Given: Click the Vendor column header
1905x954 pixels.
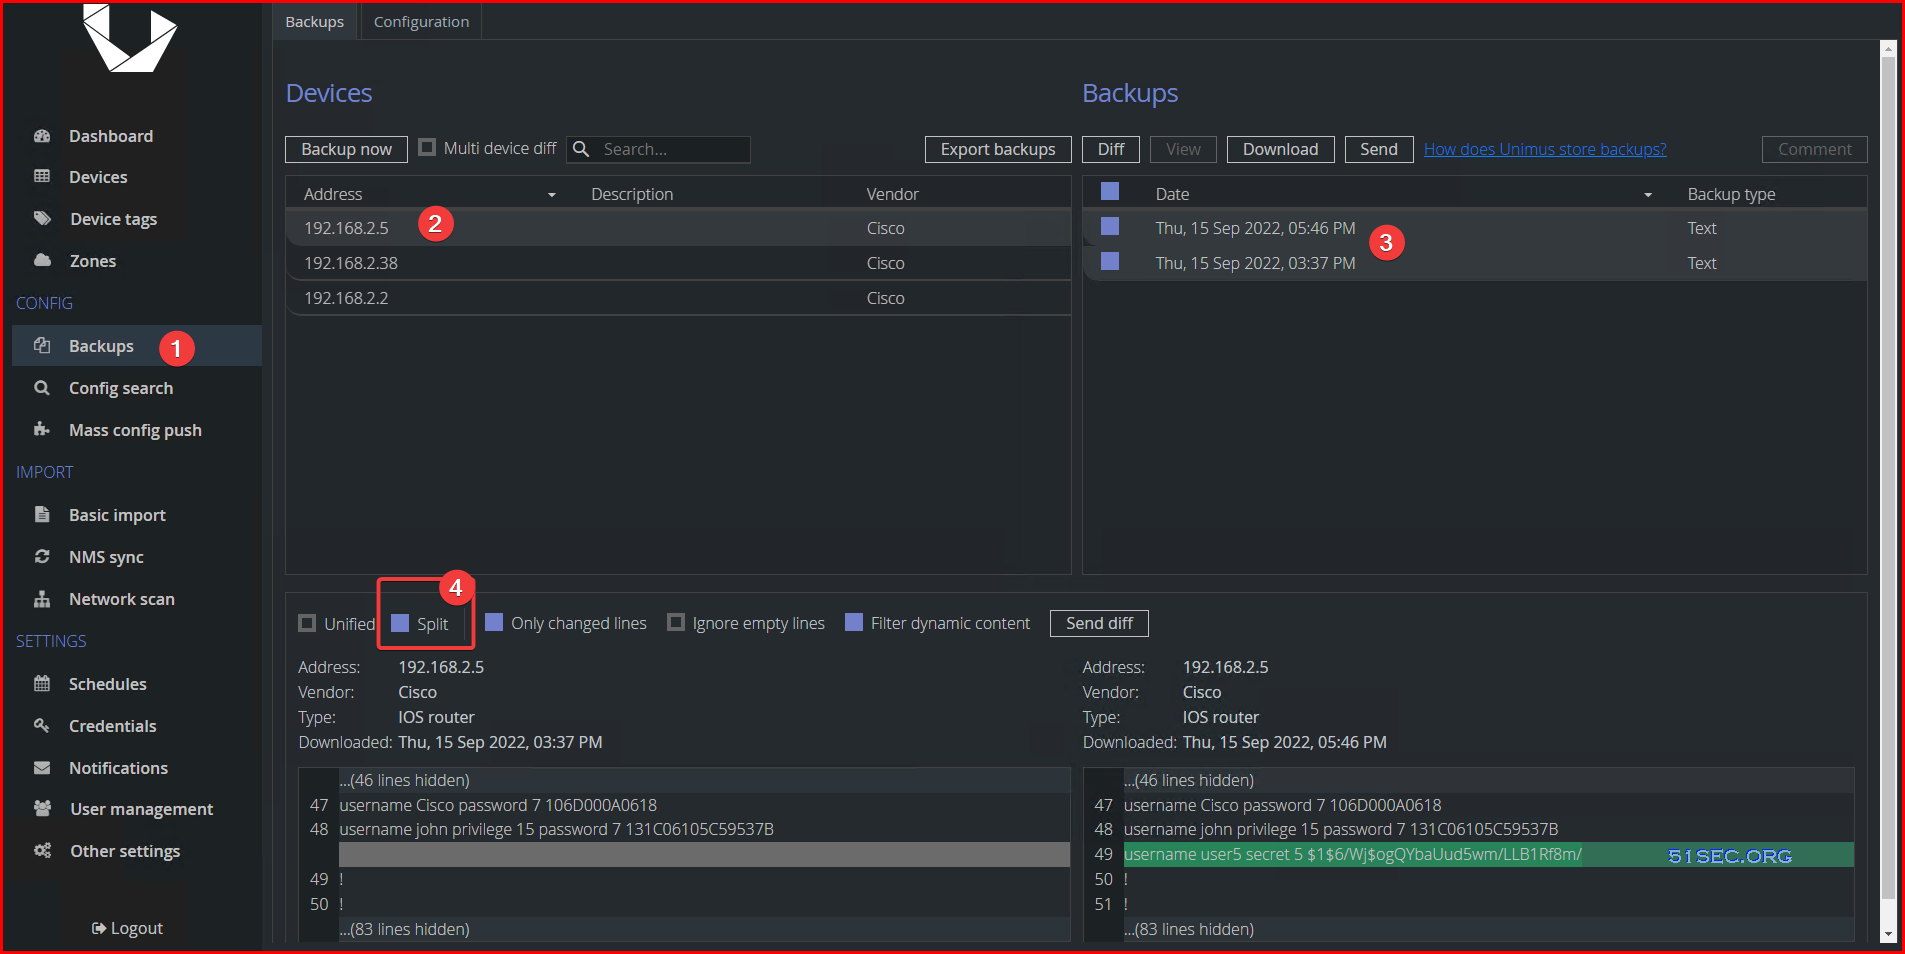Looking at the screenshot, I should pos(892,194).
